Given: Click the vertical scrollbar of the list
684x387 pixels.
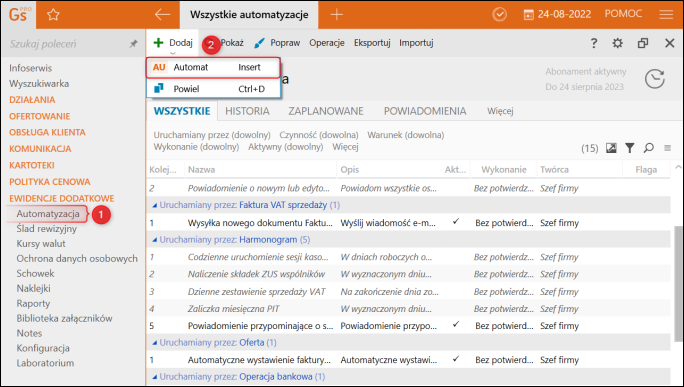Looking at the screenshot, I should (677, 284).
